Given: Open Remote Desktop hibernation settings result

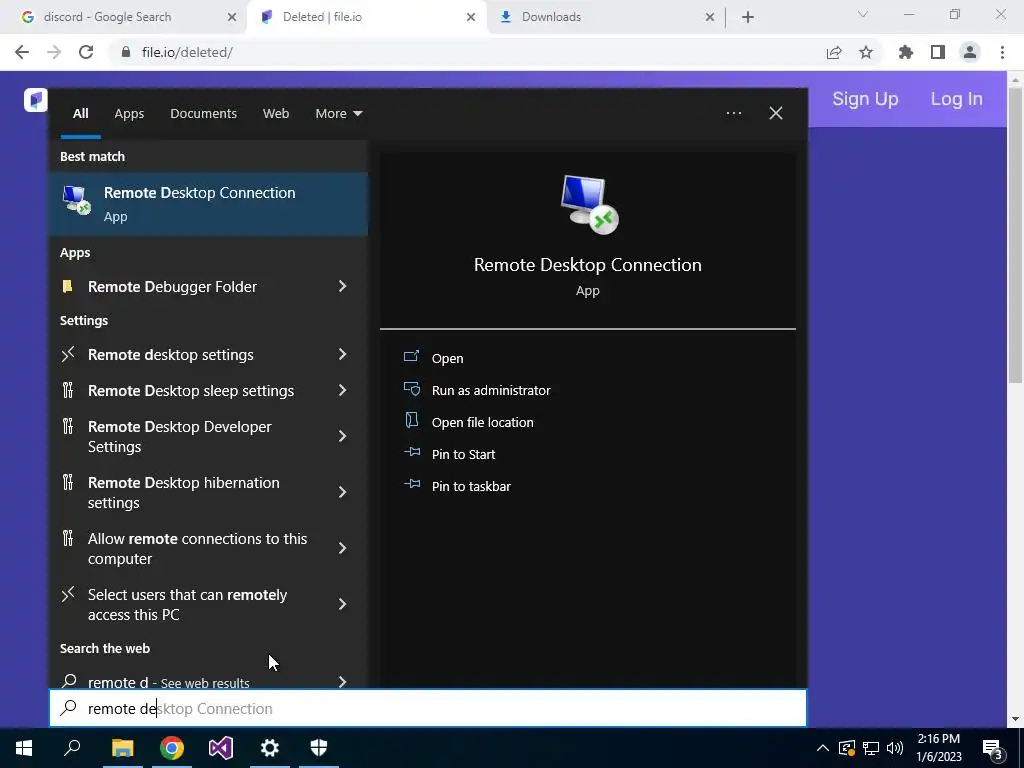Looking at the screenshot, I should coord(184,492).
